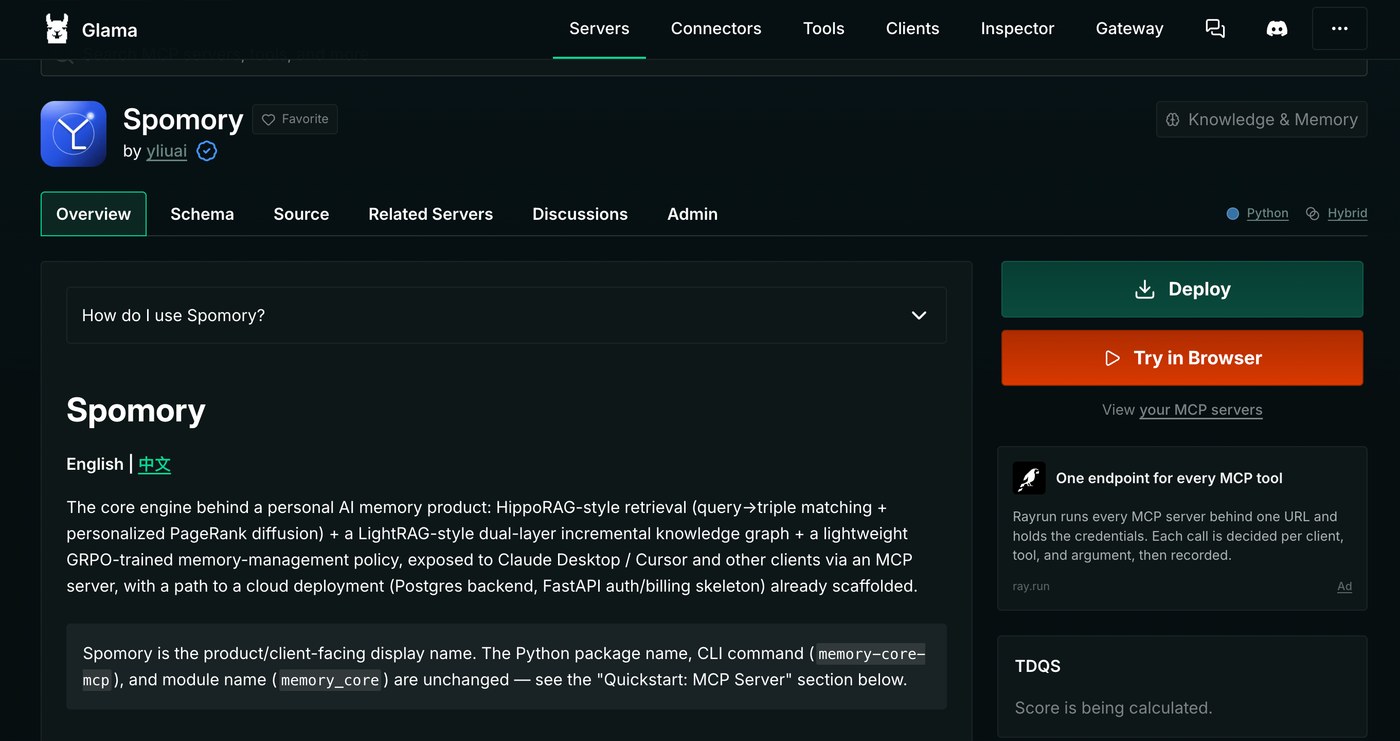Click the Spomory blue app icon
This screenshot has width=1400, height=741.
coord(74,134)
